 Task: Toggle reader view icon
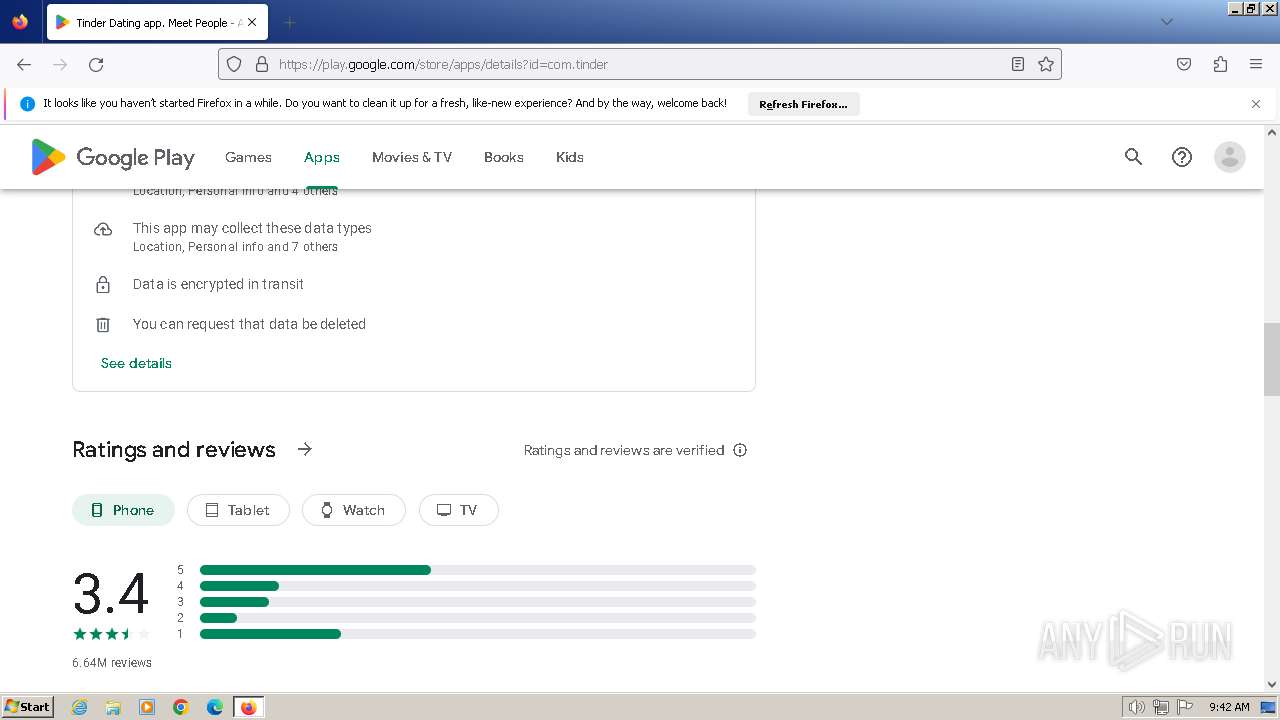tap(1018, 64)
